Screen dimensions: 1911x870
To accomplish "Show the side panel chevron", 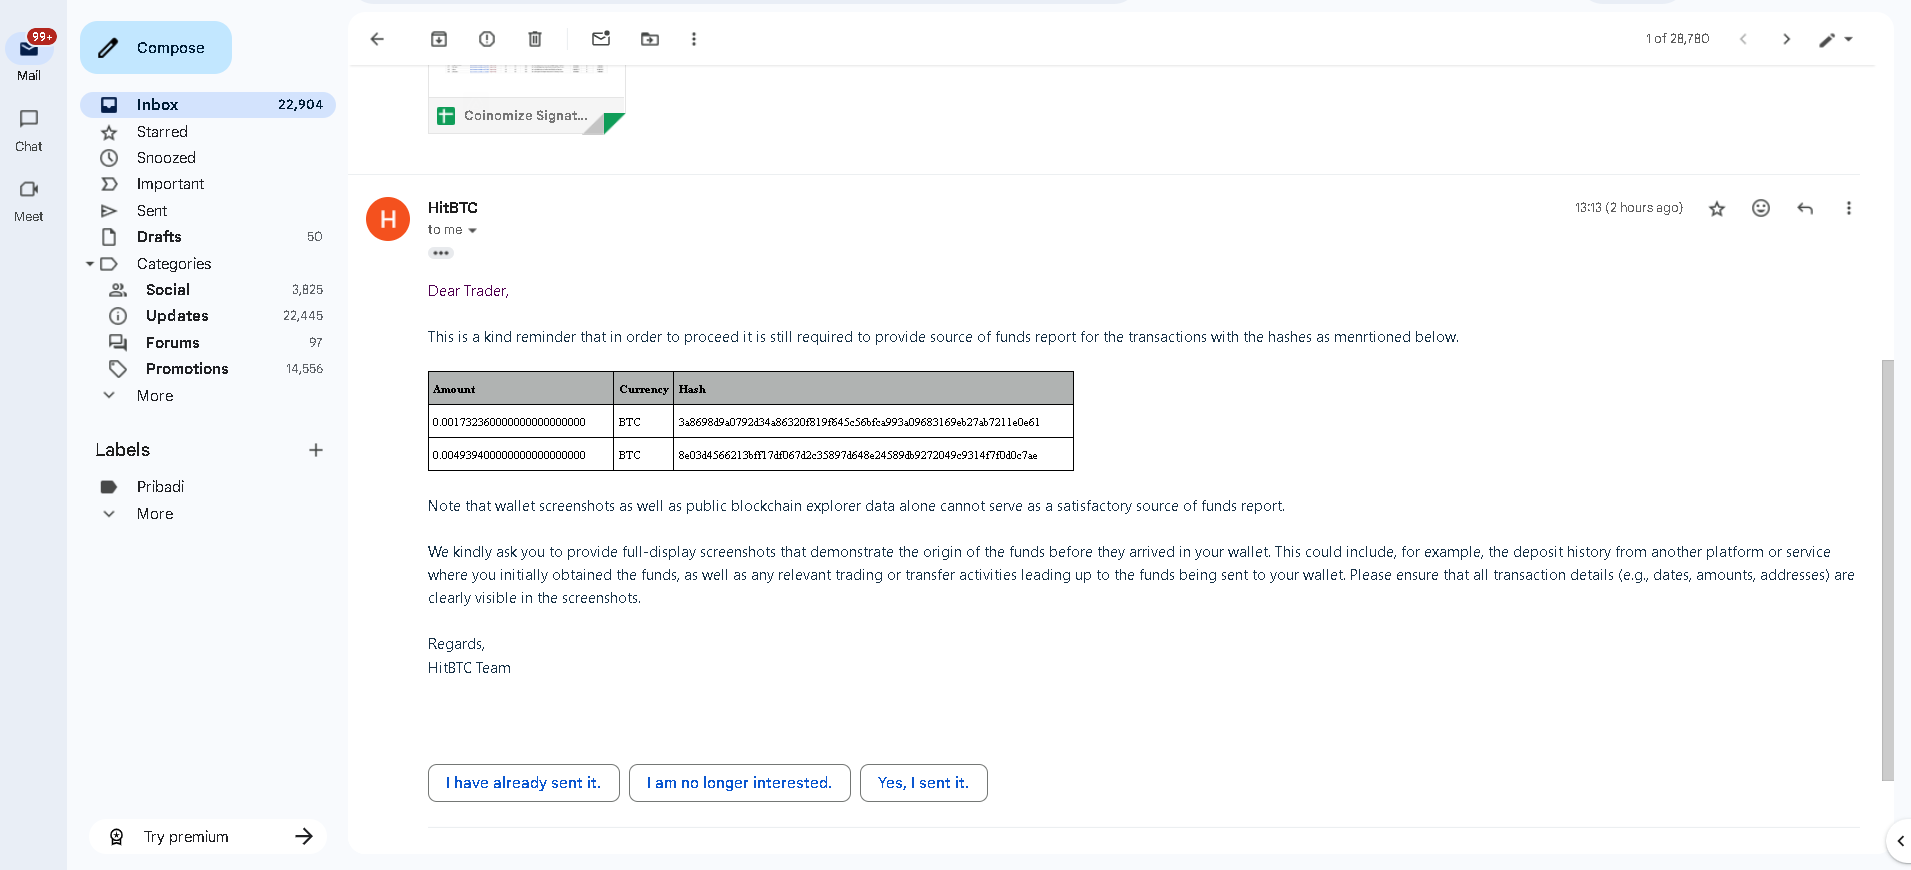I will (1900, 841).
